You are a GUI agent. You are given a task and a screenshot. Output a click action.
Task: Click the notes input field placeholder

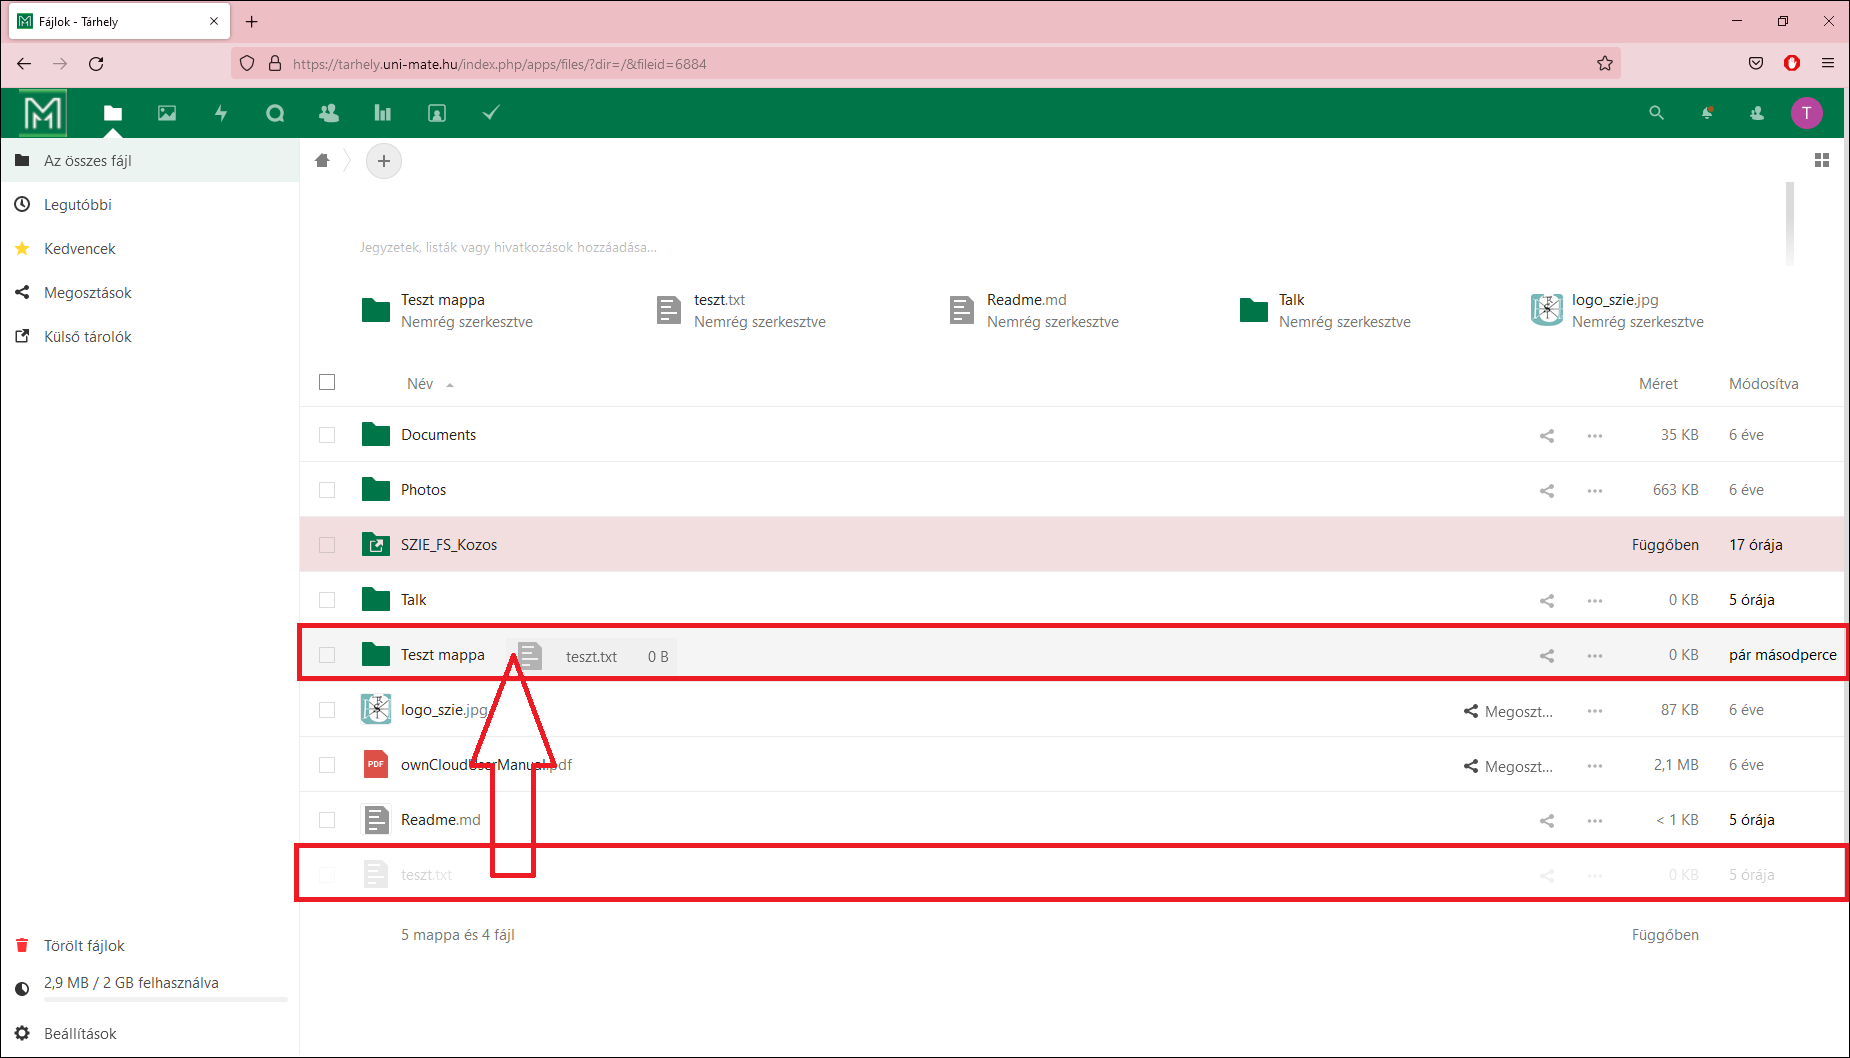coord(508,247)
